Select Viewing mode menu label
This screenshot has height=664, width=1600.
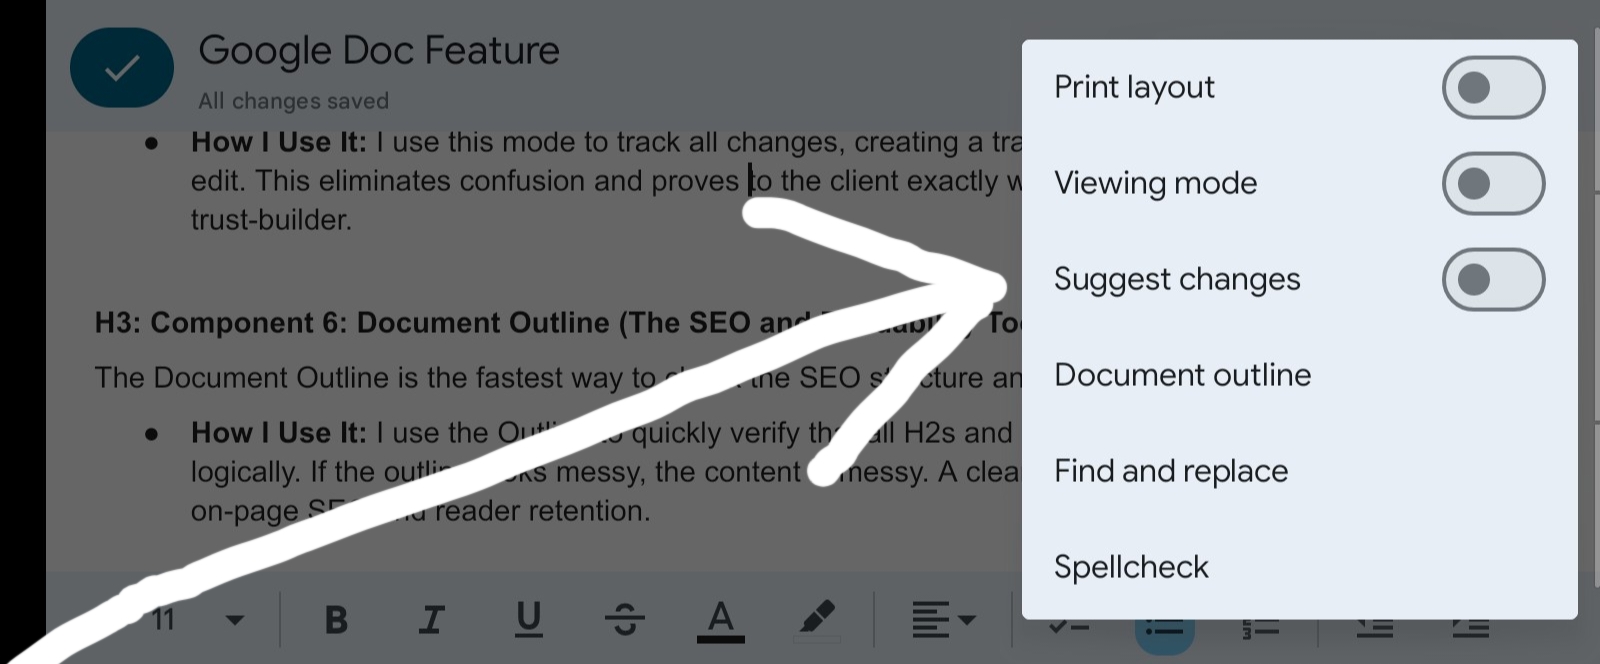pyautogui.click(x=1155, y=183)
